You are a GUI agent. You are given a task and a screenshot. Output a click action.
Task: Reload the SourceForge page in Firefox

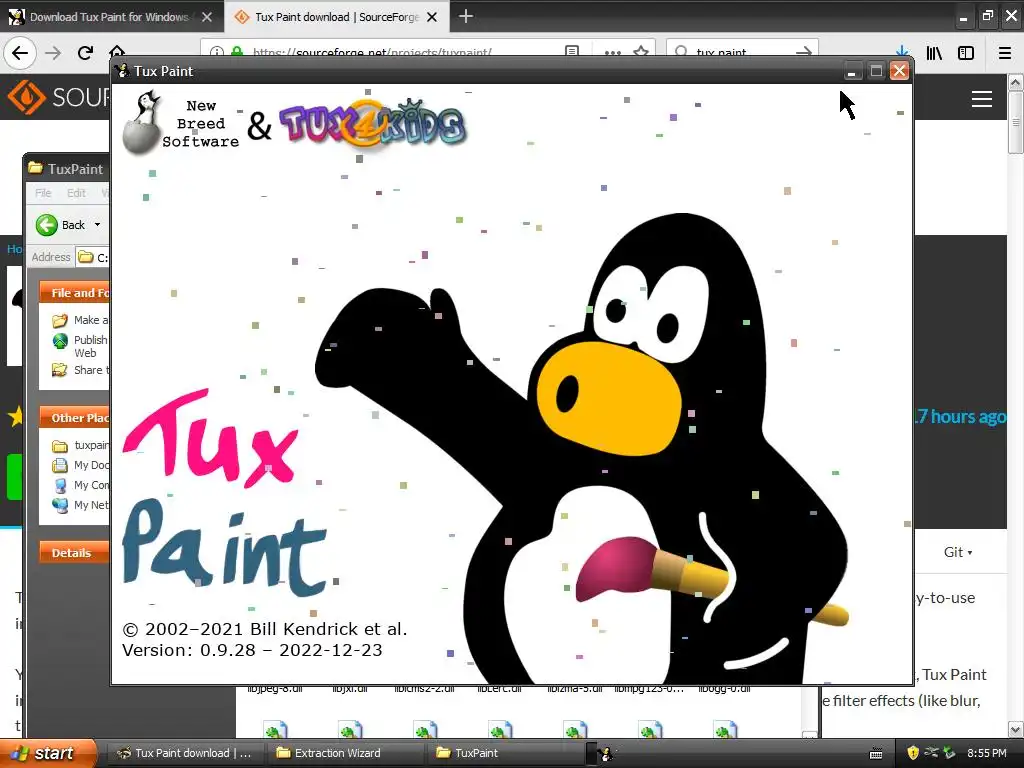(x=85, y=53)
